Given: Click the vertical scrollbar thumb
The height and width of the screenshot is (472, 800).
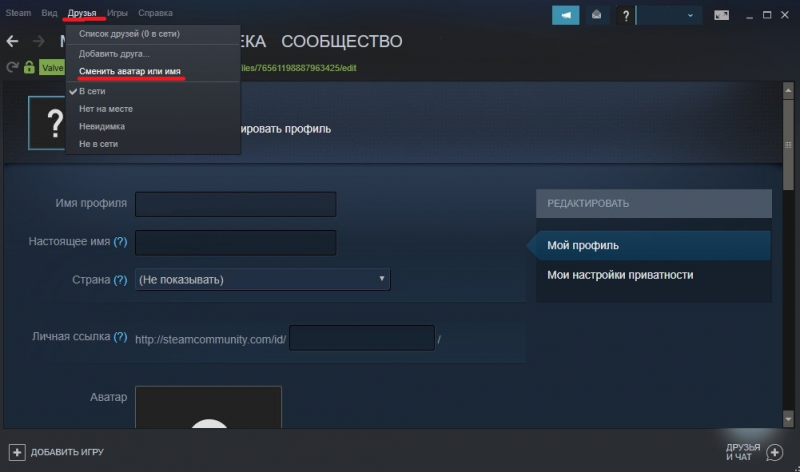Looking at the screenshot, I should click(x=788, y=144).
